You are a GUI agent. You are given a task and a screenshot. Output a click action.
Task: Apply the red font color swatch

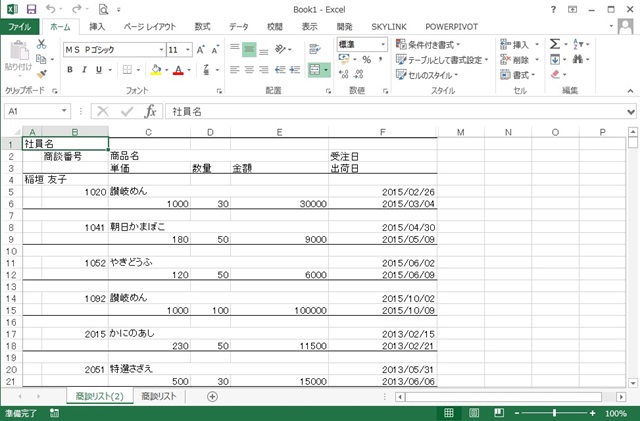pos(178,70)
